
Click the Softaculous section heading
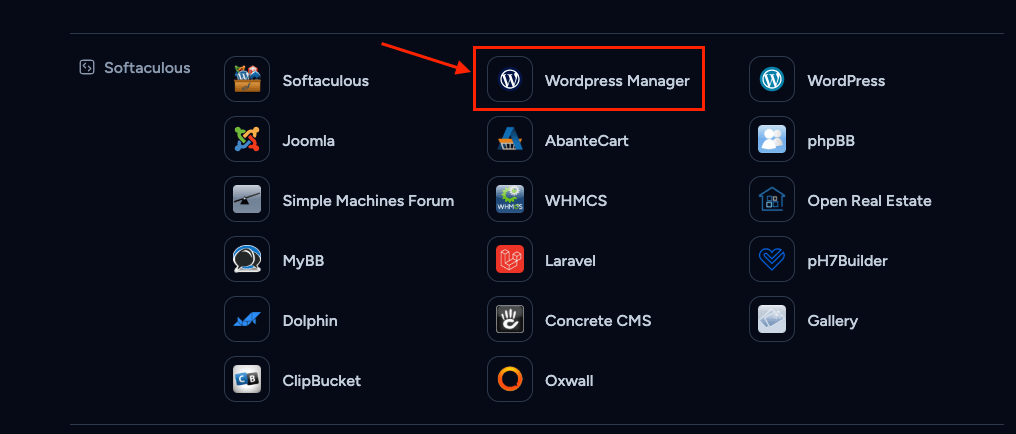[x=147, y=68]
